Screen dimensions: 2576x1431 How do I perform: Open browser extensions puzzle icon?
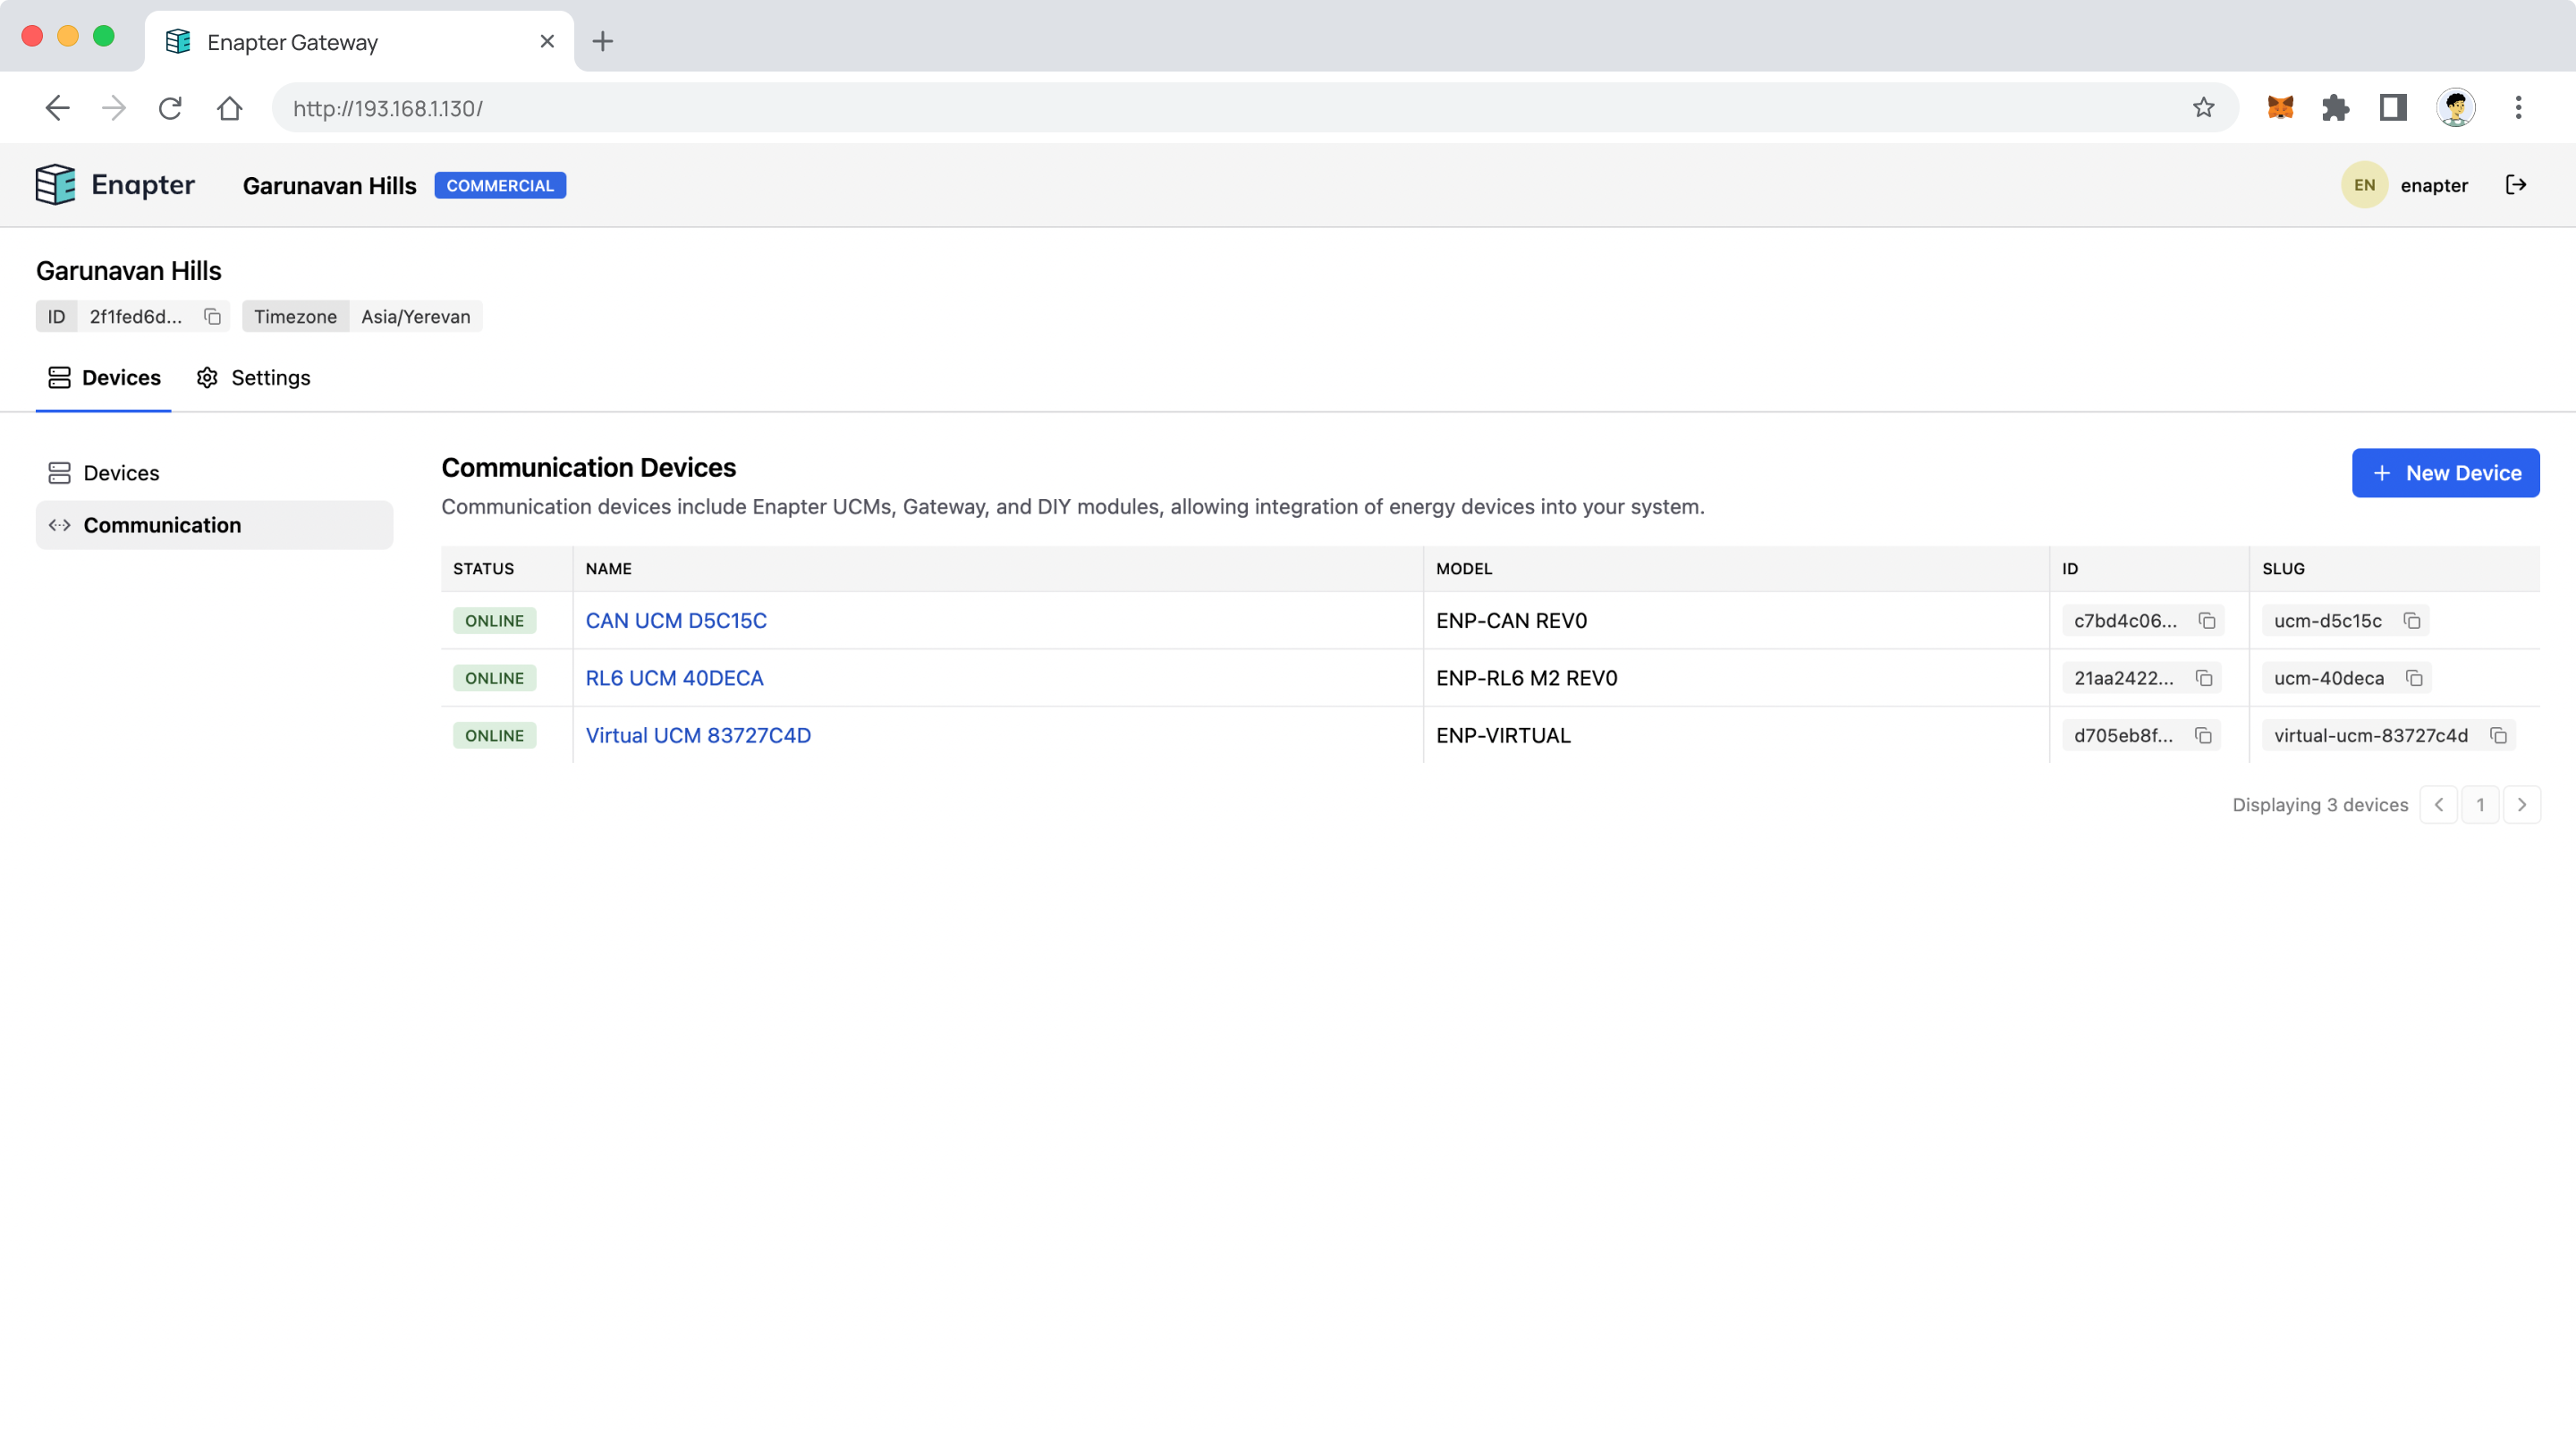point(2336,108)
